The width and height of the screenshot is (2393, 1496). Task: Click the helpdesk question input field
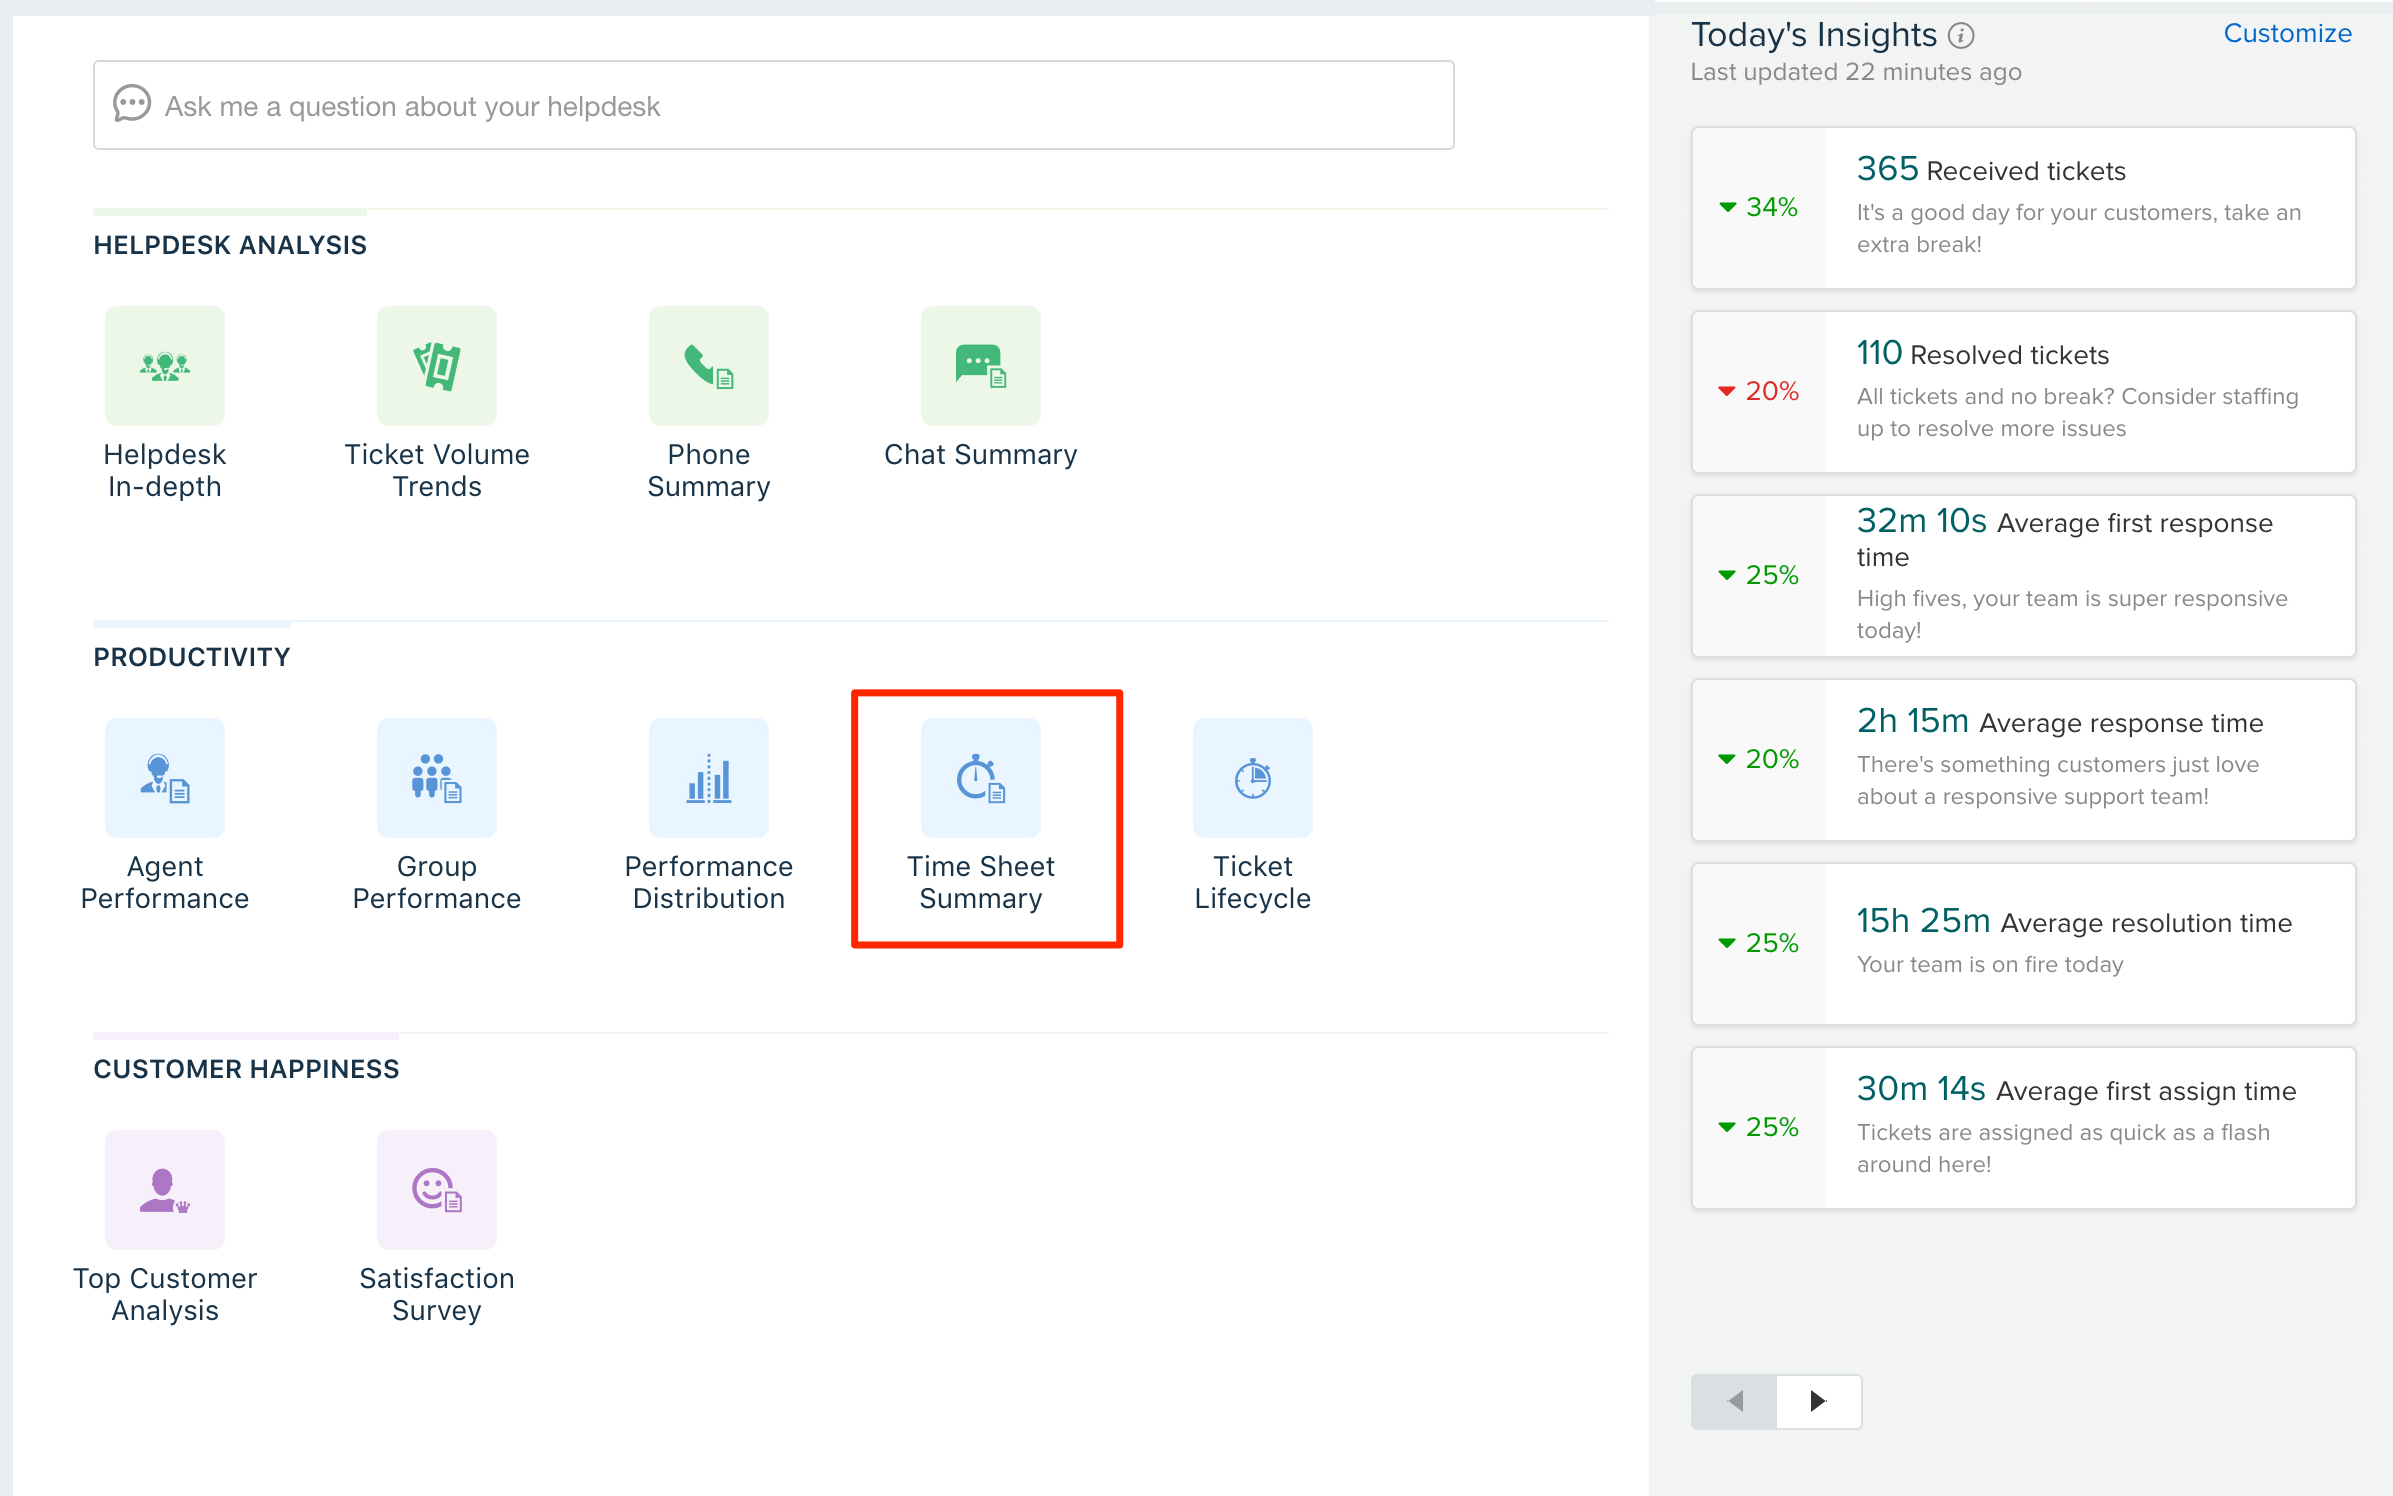coord(773,106)
